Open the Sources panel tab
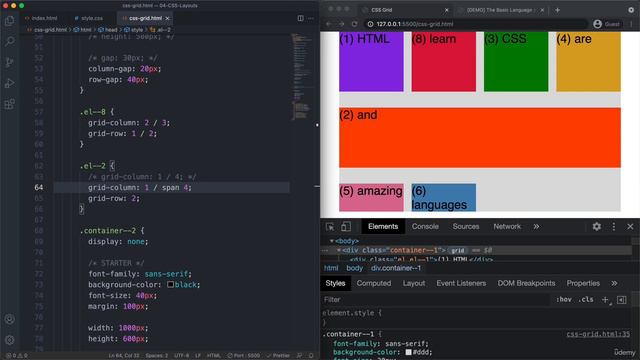This screenshot has width=640, height=360. [x=466, y=227]
